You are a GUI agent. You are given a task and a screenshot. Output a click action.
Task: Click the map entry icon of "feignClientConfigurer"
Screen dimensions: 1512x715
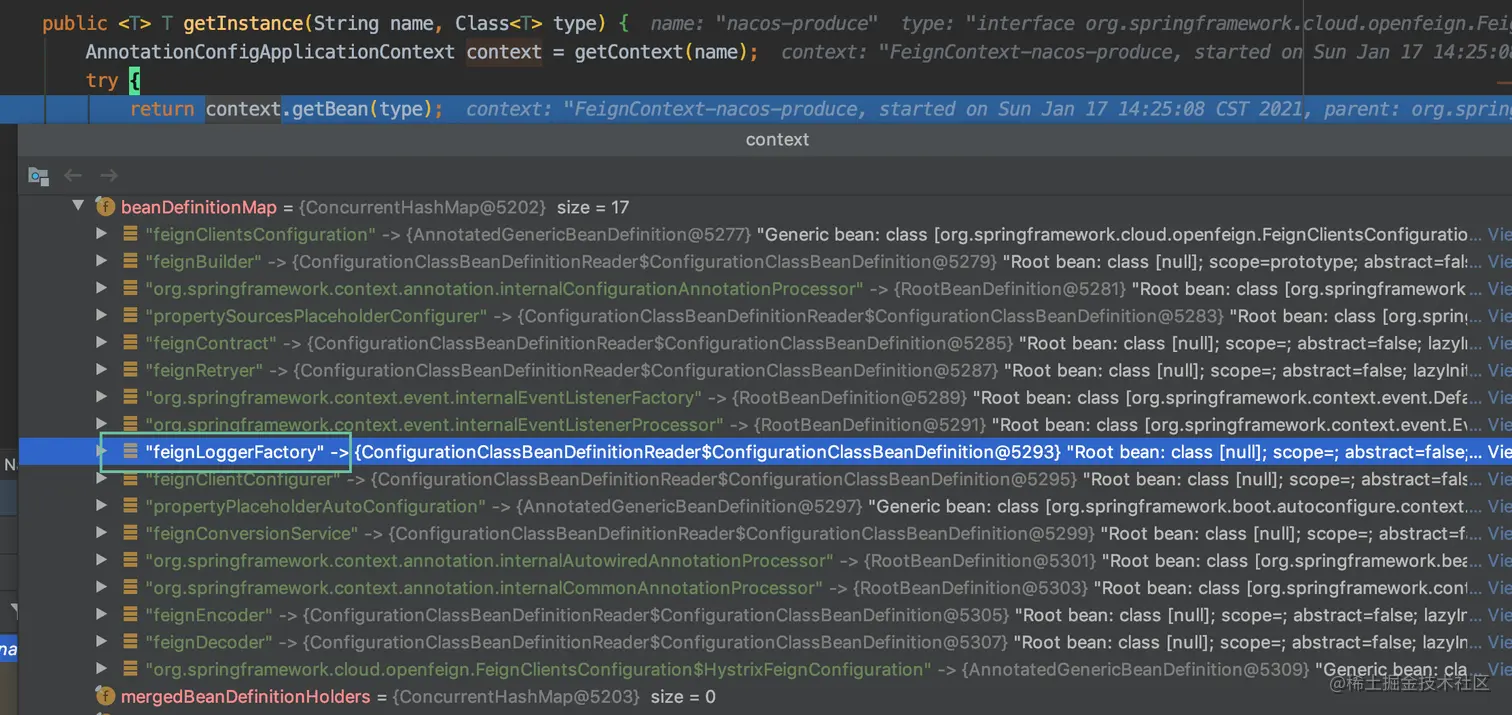click(x=130, y=479)
